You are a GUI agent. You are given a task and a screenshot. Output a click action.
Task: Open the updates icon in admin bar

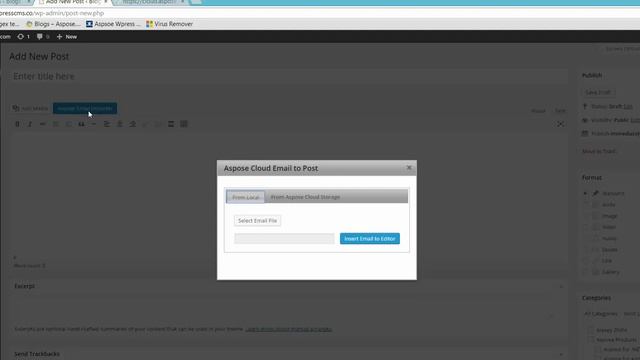pyautogui.click(x=23, y=37)
